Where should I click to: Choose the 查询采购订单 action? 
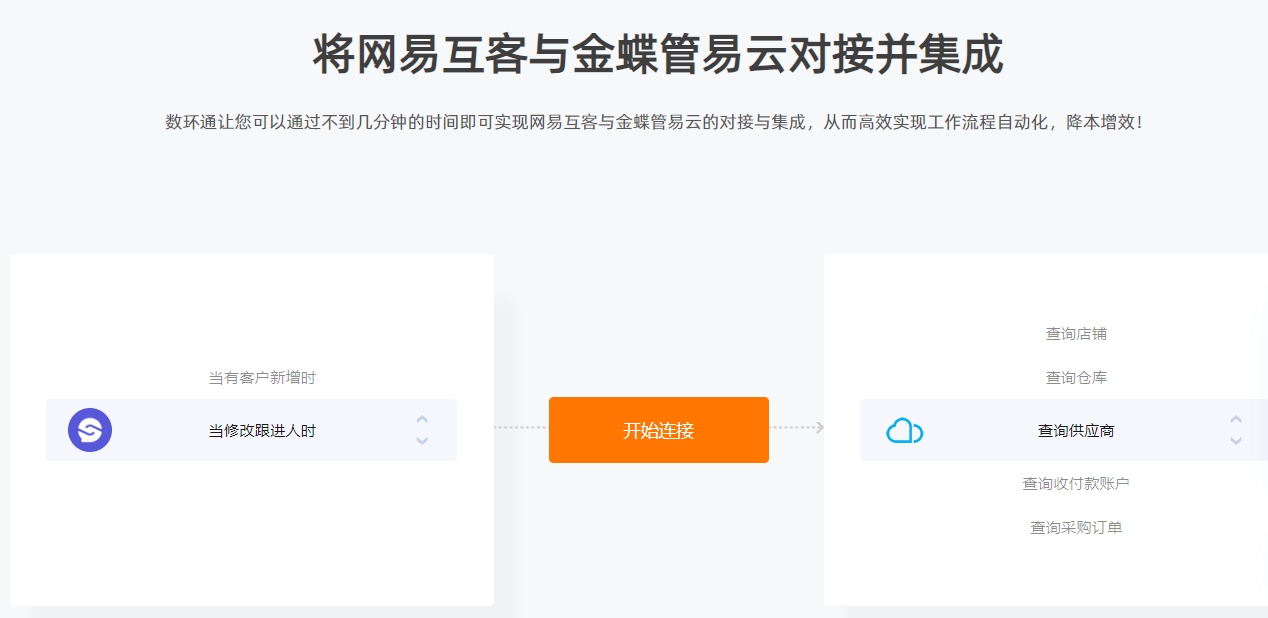pos(1076,528)
